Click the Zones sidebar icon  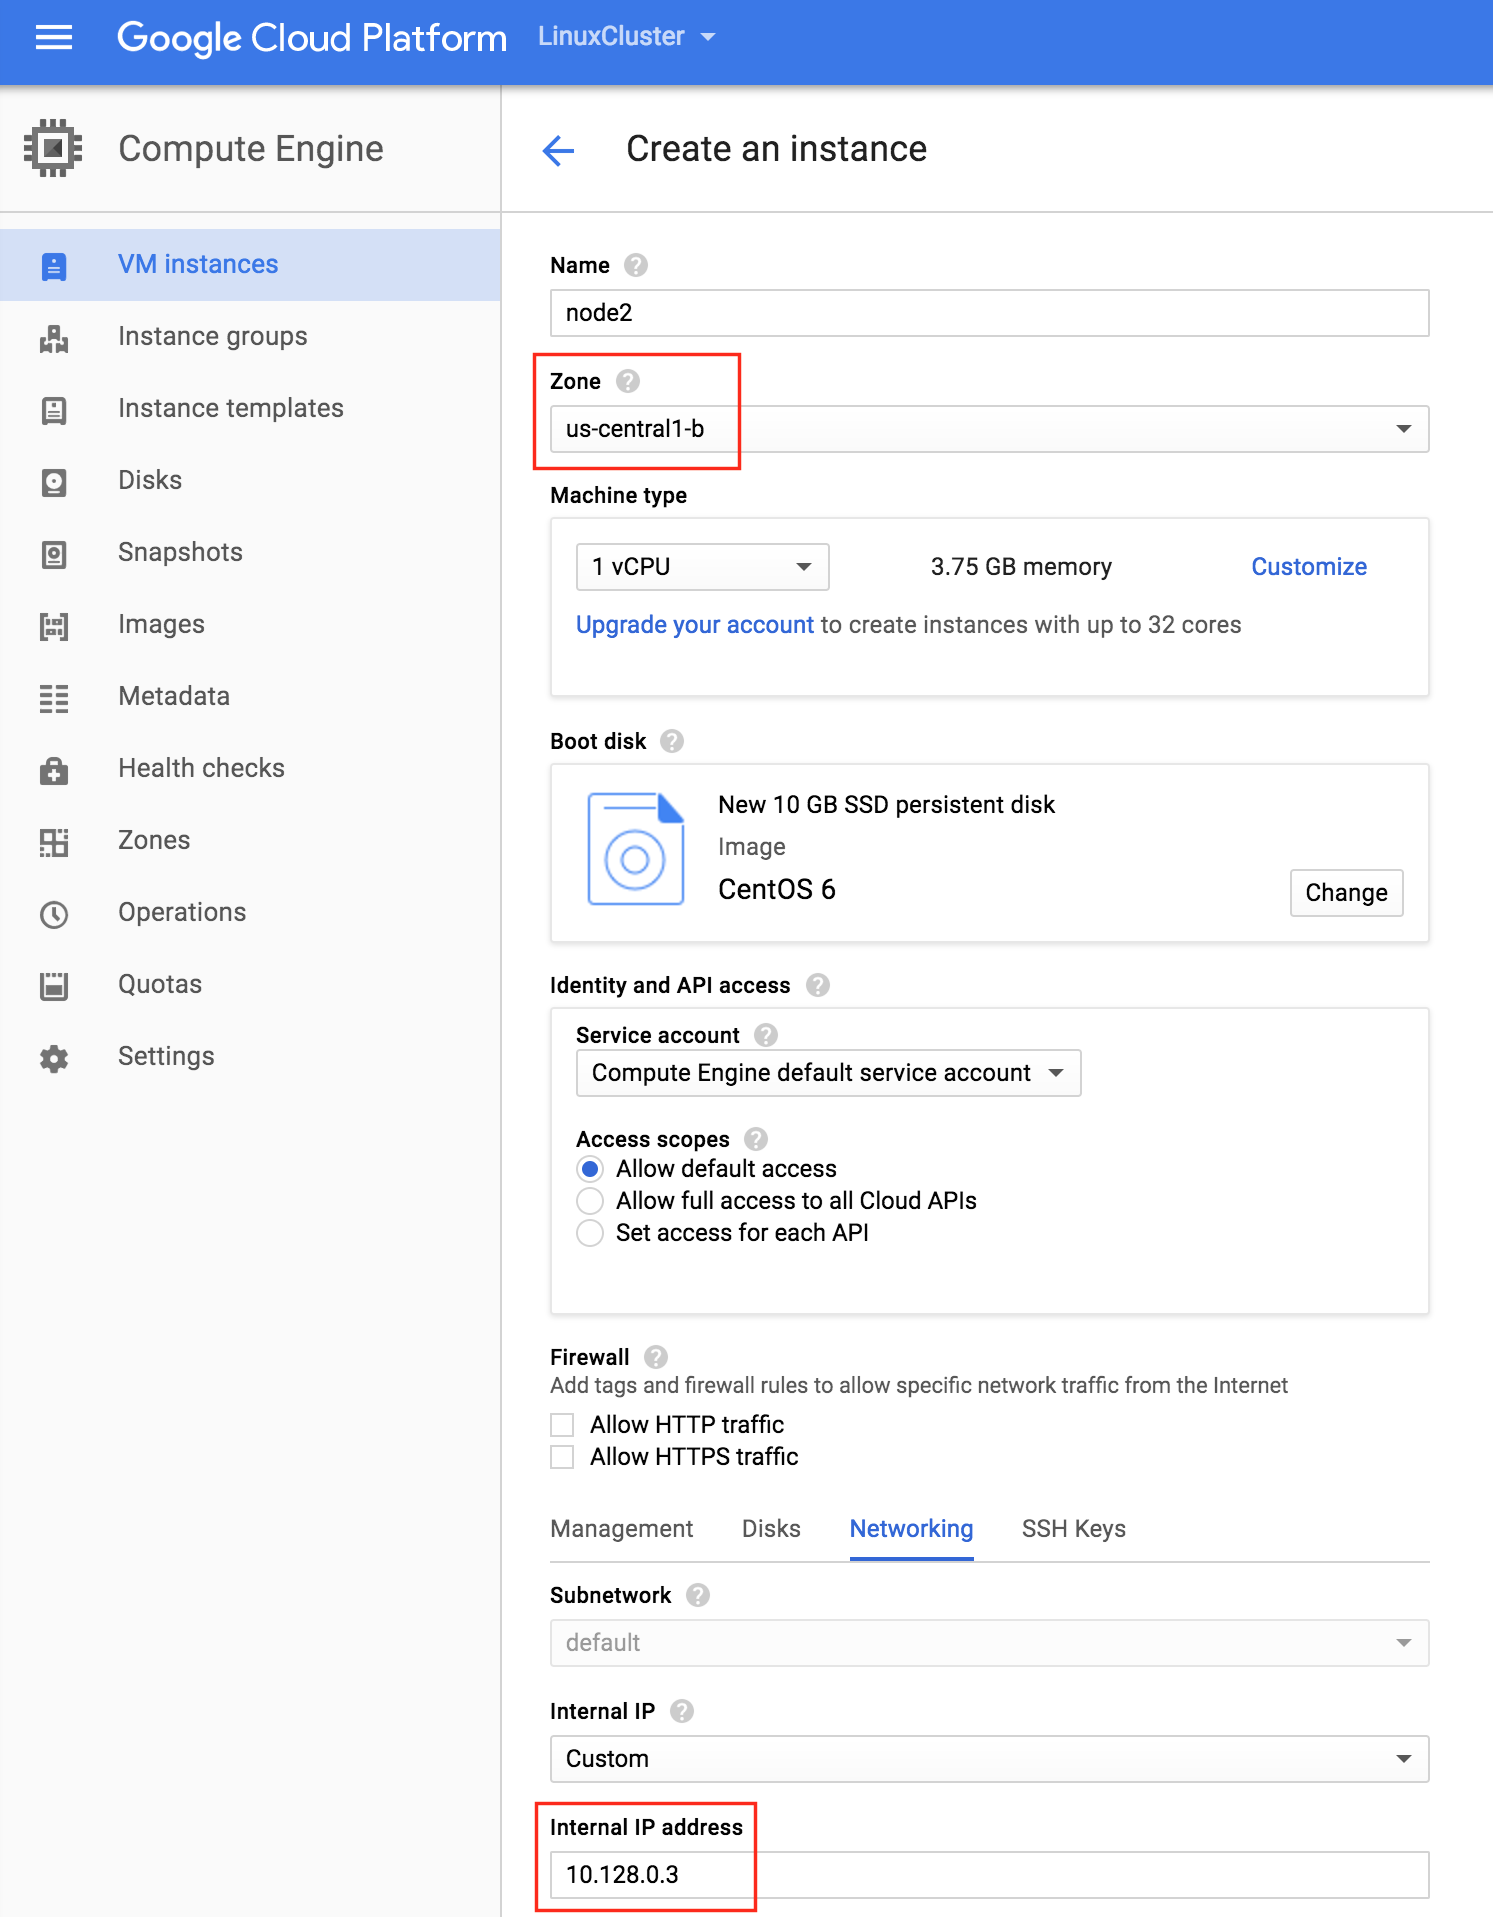point(54,842)
